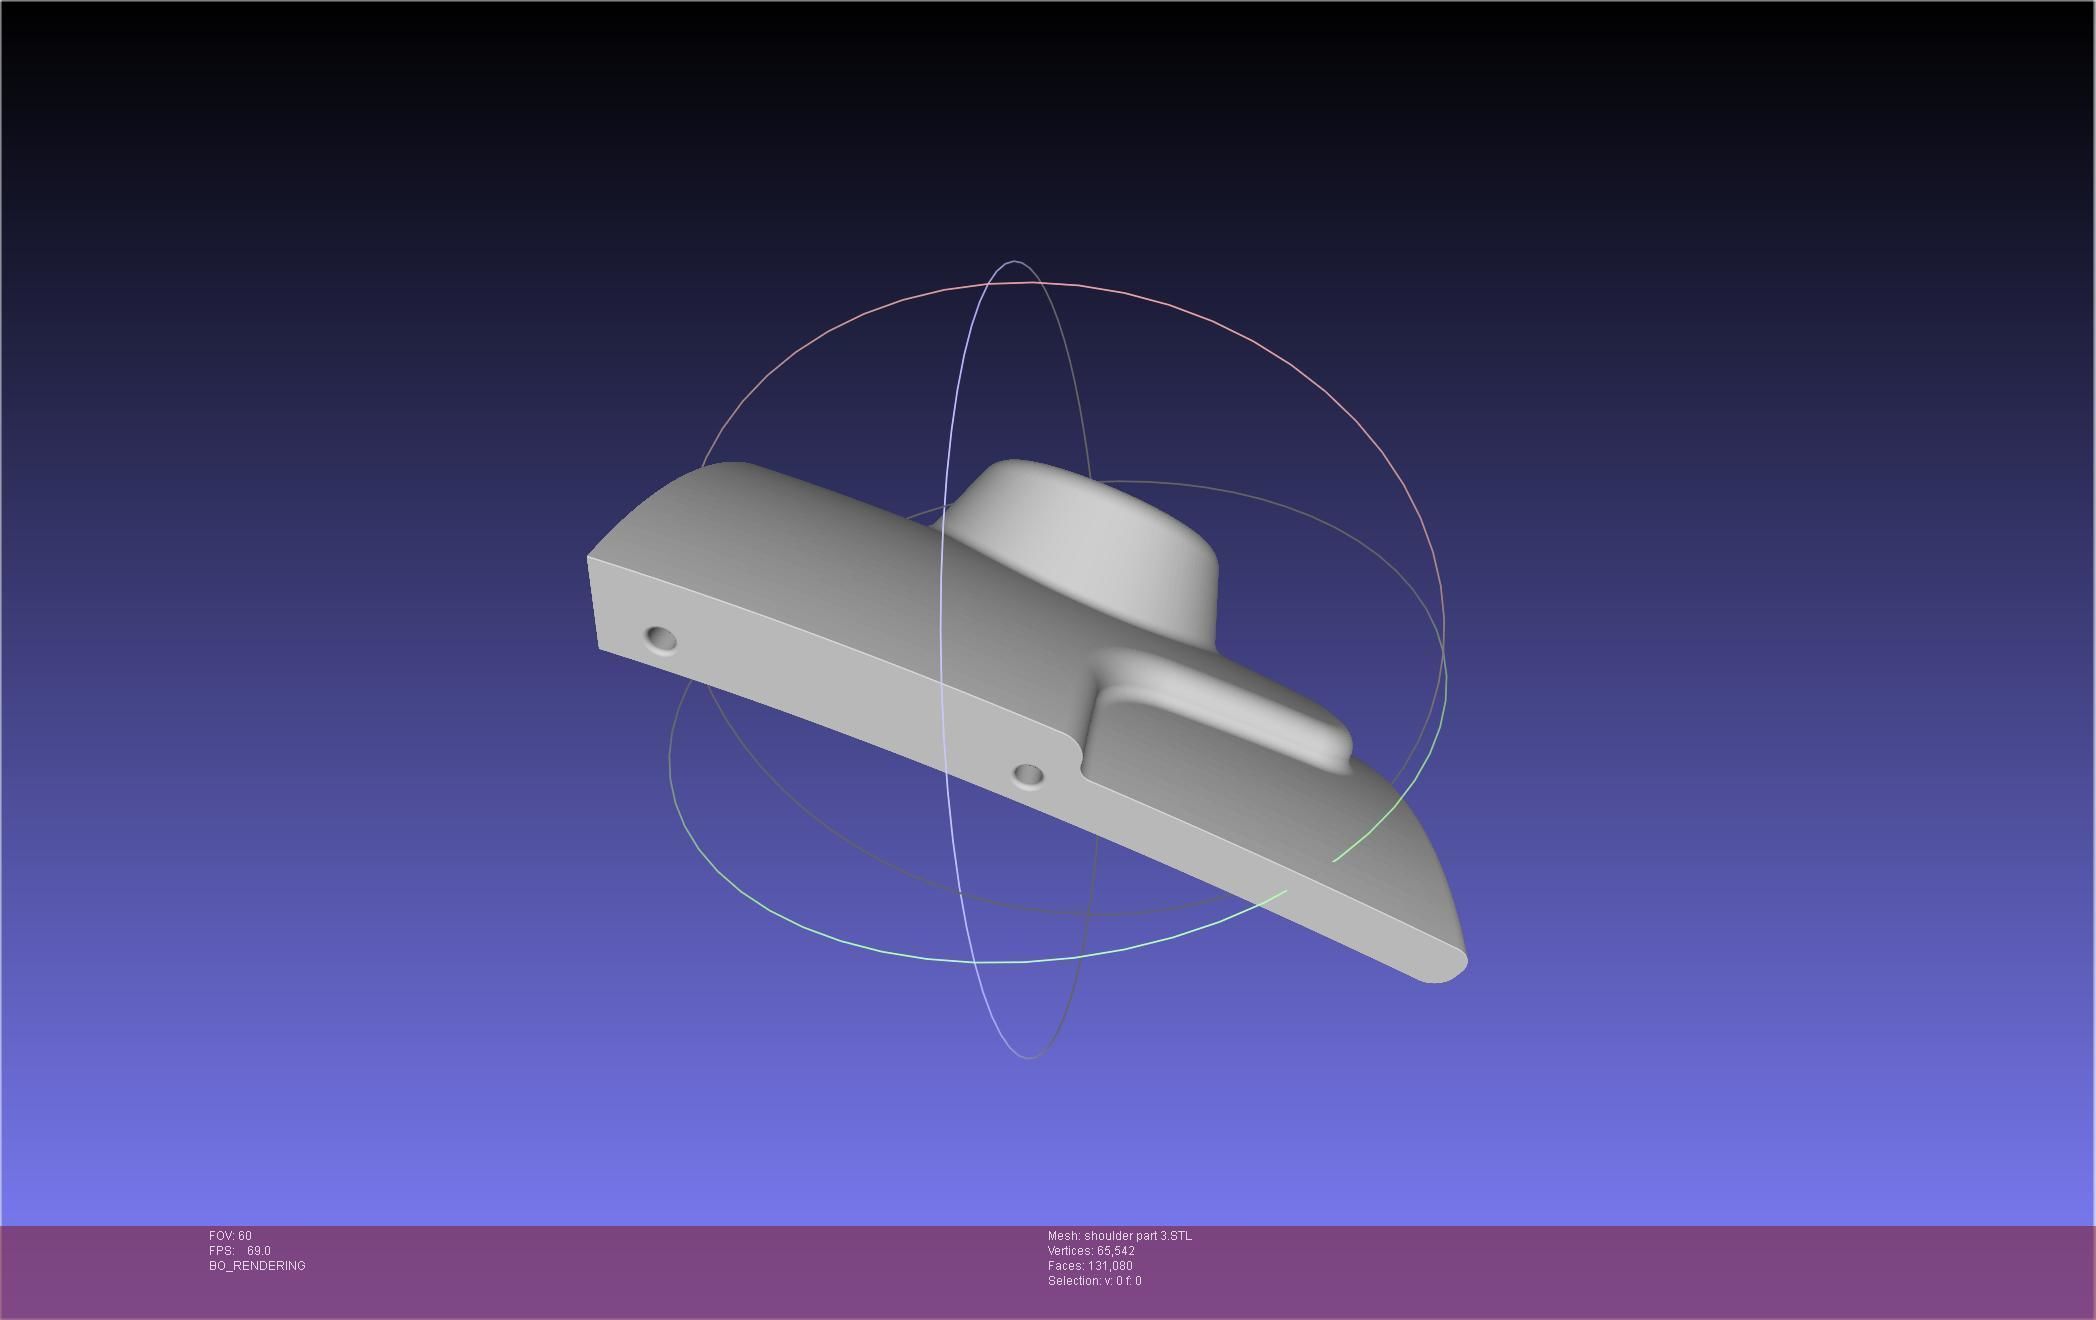Click the Selection: v: 0 f: 0 text

pyautogui.click(x=1094, y=1281)
